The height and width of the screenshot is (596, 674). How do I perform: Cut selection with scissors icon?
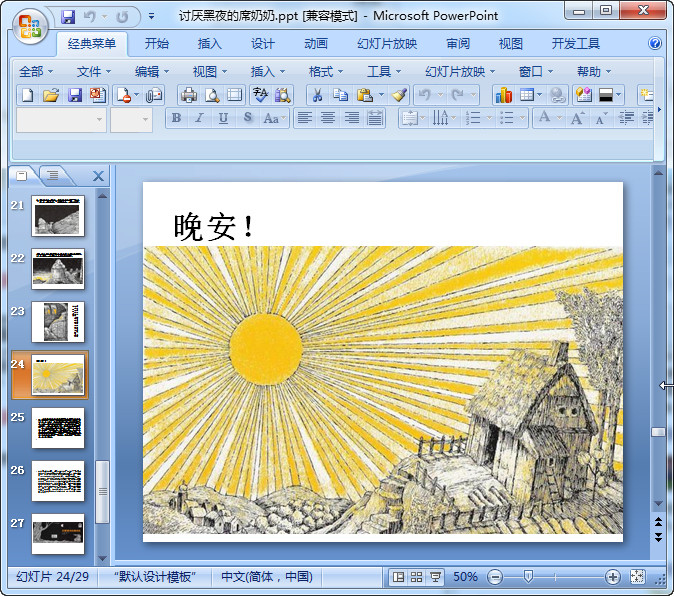click(x=317, y=95)
